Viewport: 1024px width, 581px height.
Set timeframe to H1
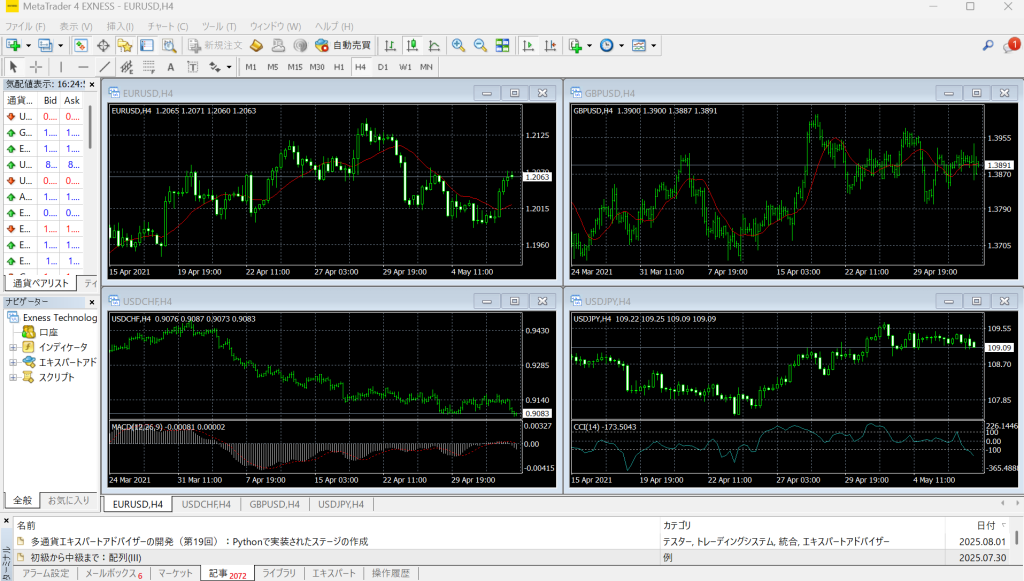point(338,67)
